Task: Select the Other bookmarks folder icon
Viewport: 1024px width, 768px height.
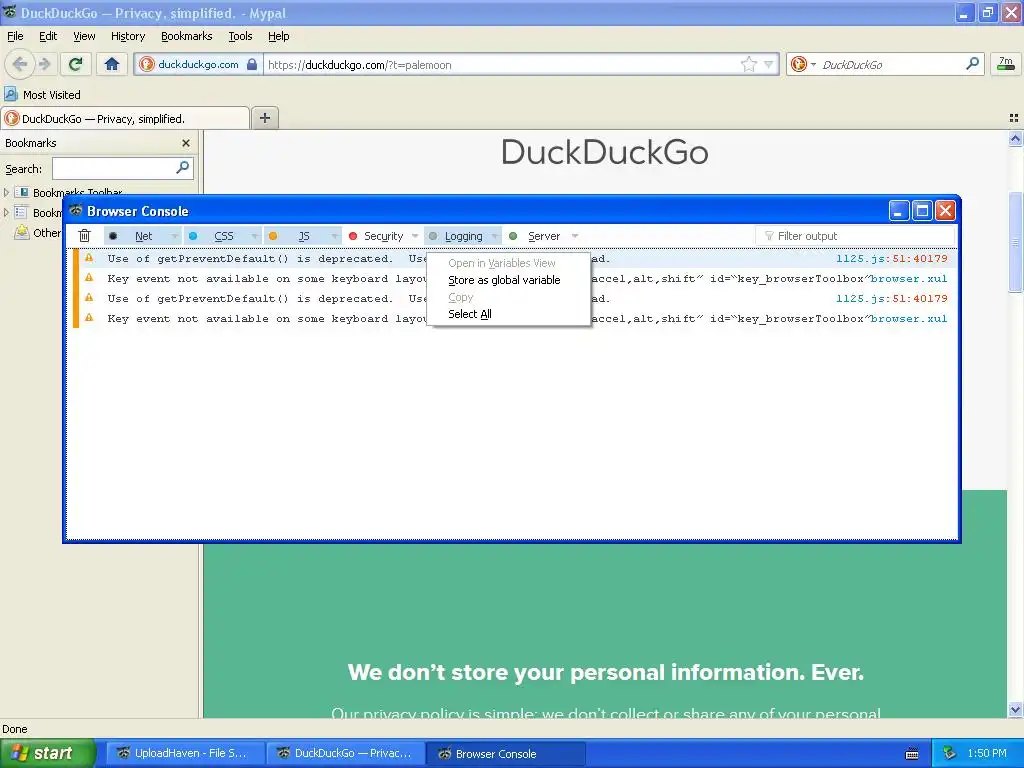Action: pyautogui.click(x=22, y=232)
